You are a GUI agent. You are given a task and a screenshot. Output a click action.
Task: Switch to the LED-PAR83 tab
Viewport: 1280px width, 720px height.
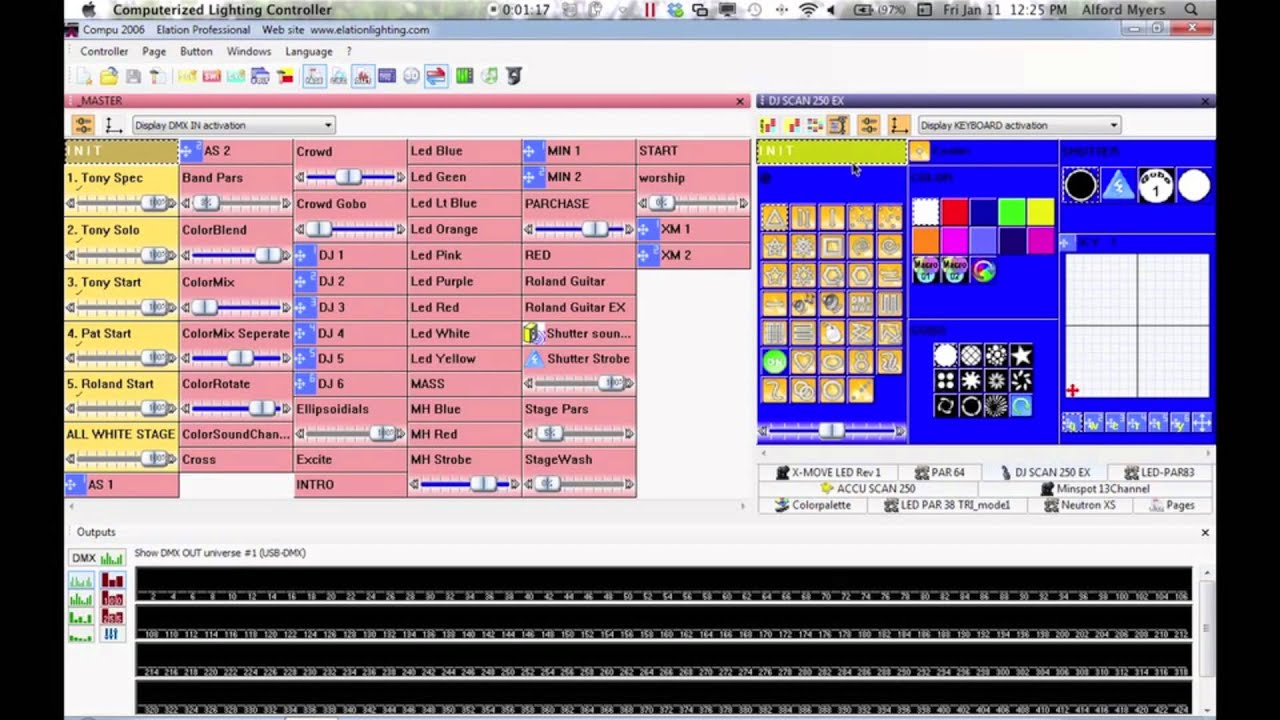[1159, 472]
